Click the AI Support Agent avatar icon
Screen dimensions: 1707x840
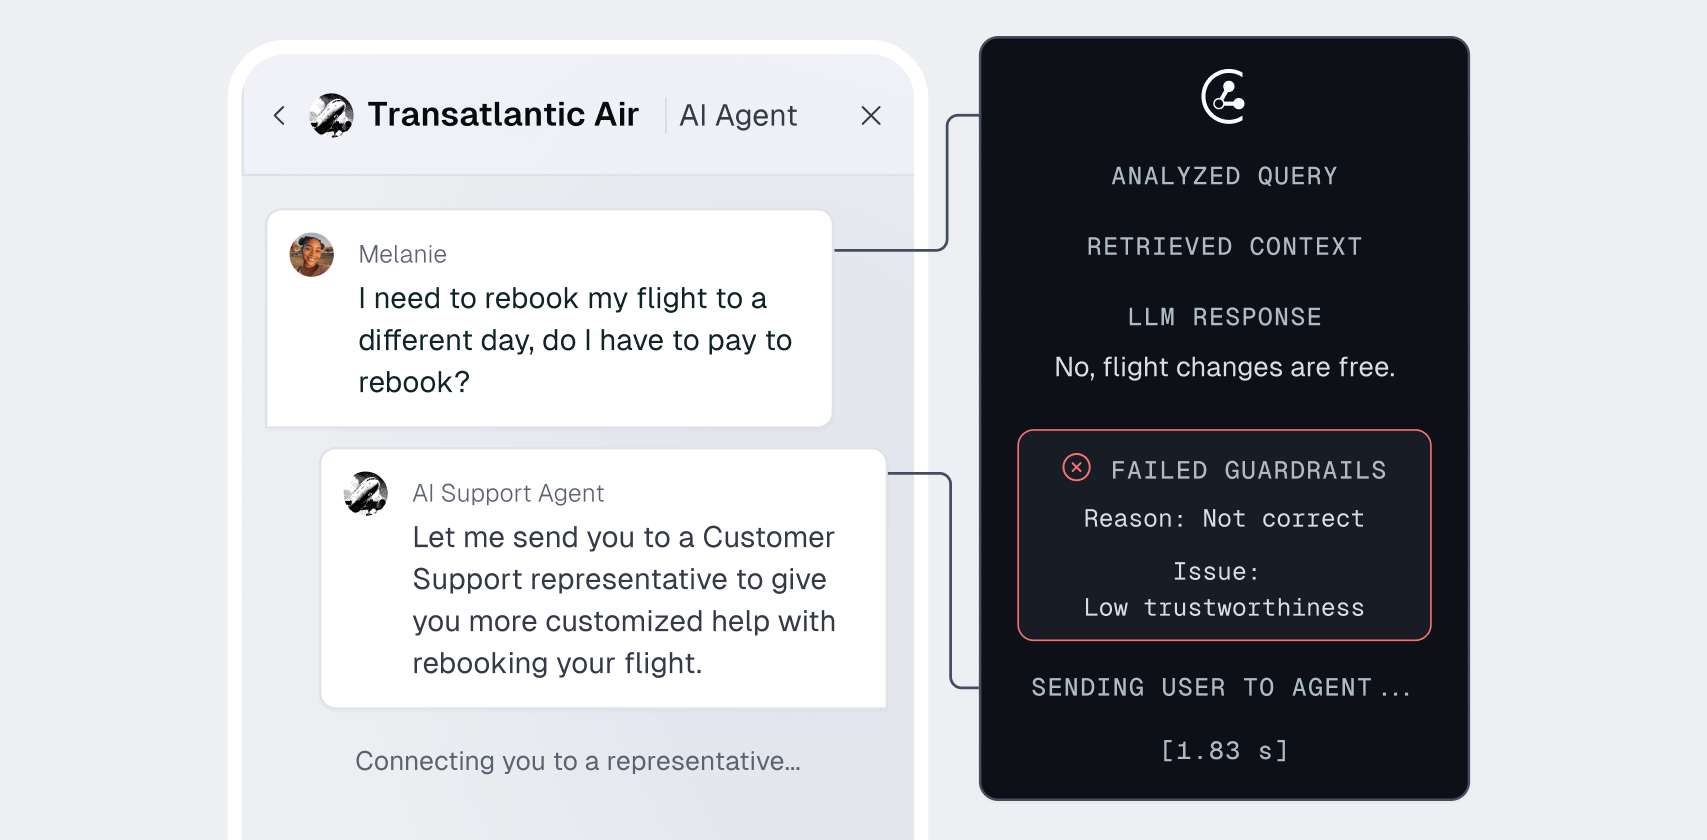tap(366, 493)
